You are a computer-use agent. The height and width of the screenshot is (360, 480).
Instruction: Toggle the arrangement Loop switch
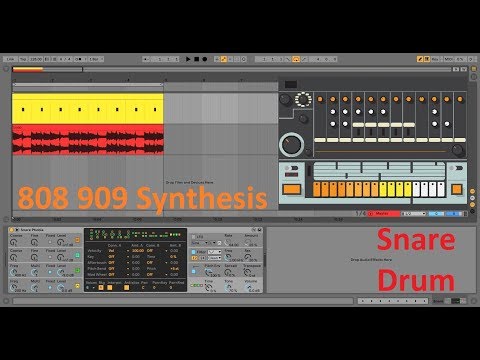click(296, 59)
